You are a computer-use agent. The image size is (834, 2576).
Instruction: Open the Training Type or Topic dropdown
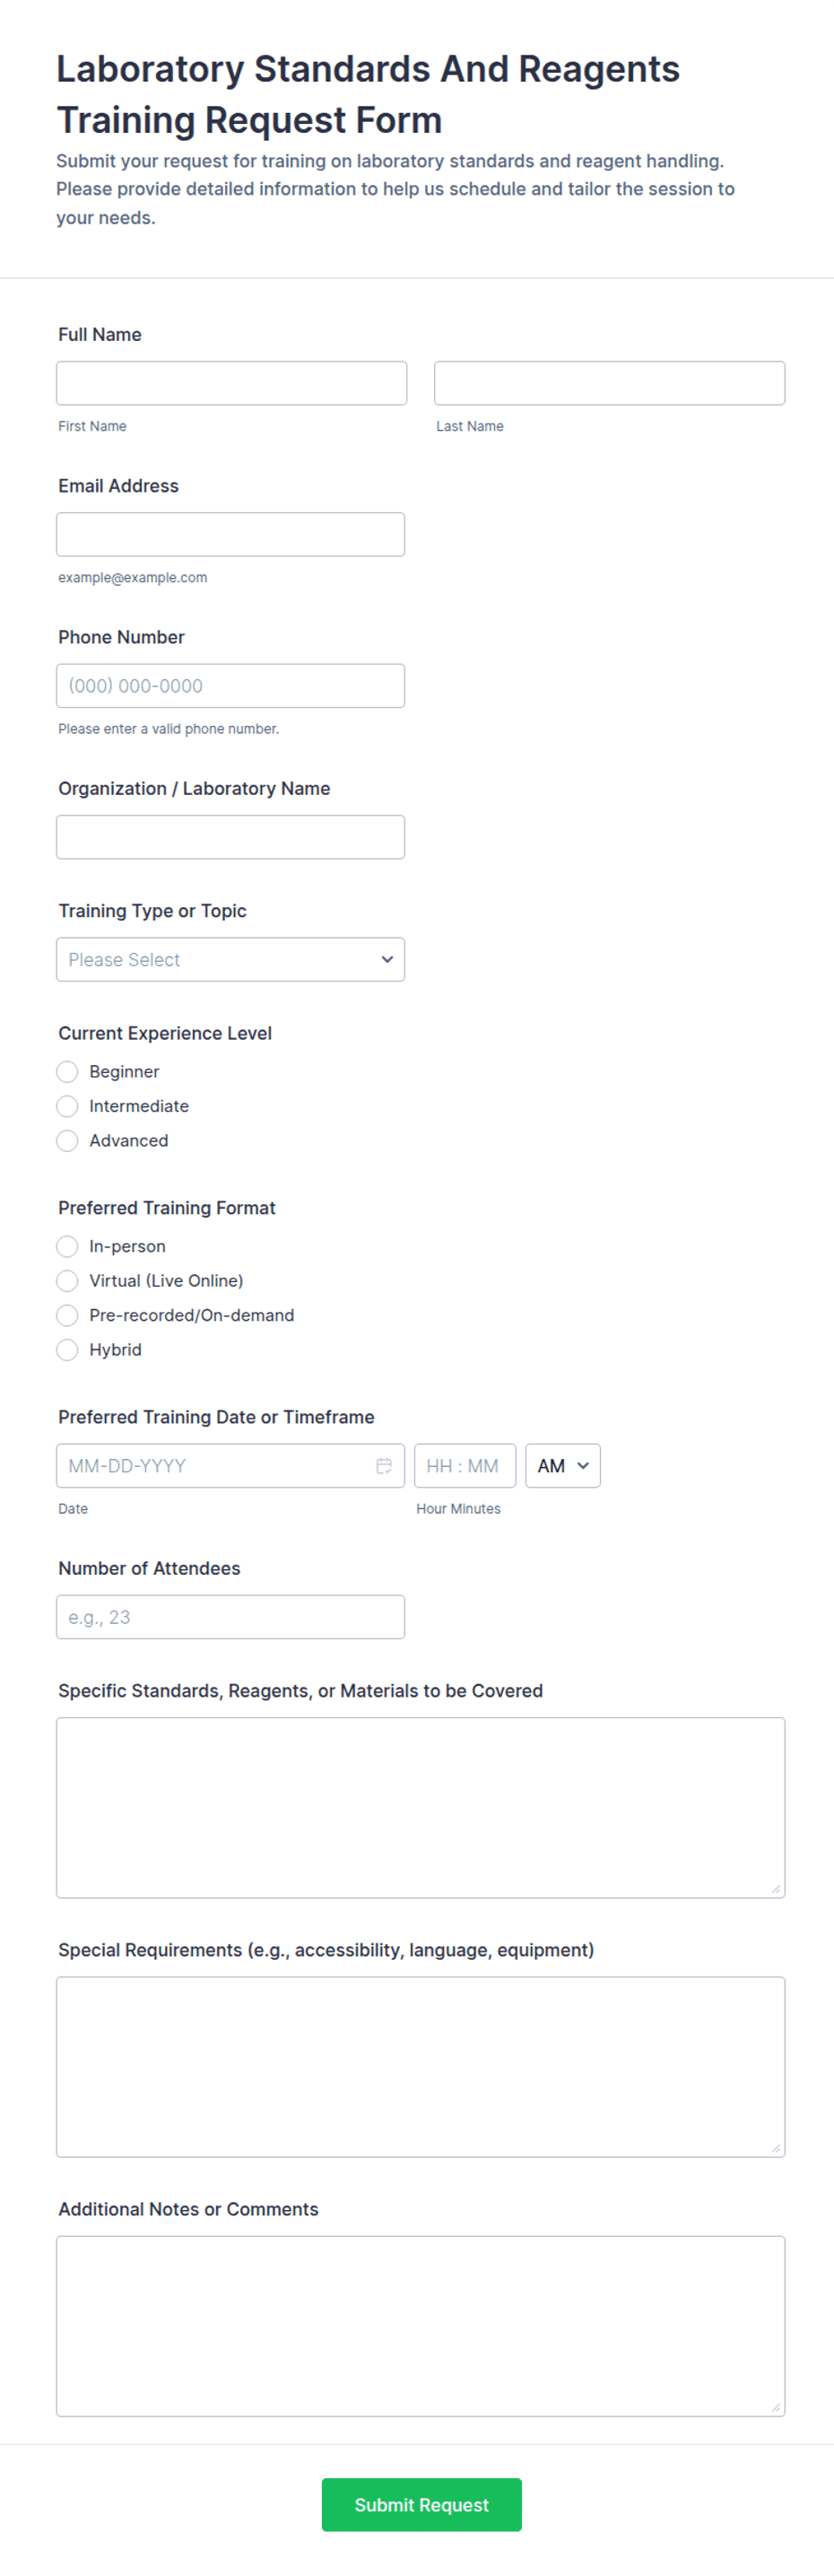click(x=230, y=959)
